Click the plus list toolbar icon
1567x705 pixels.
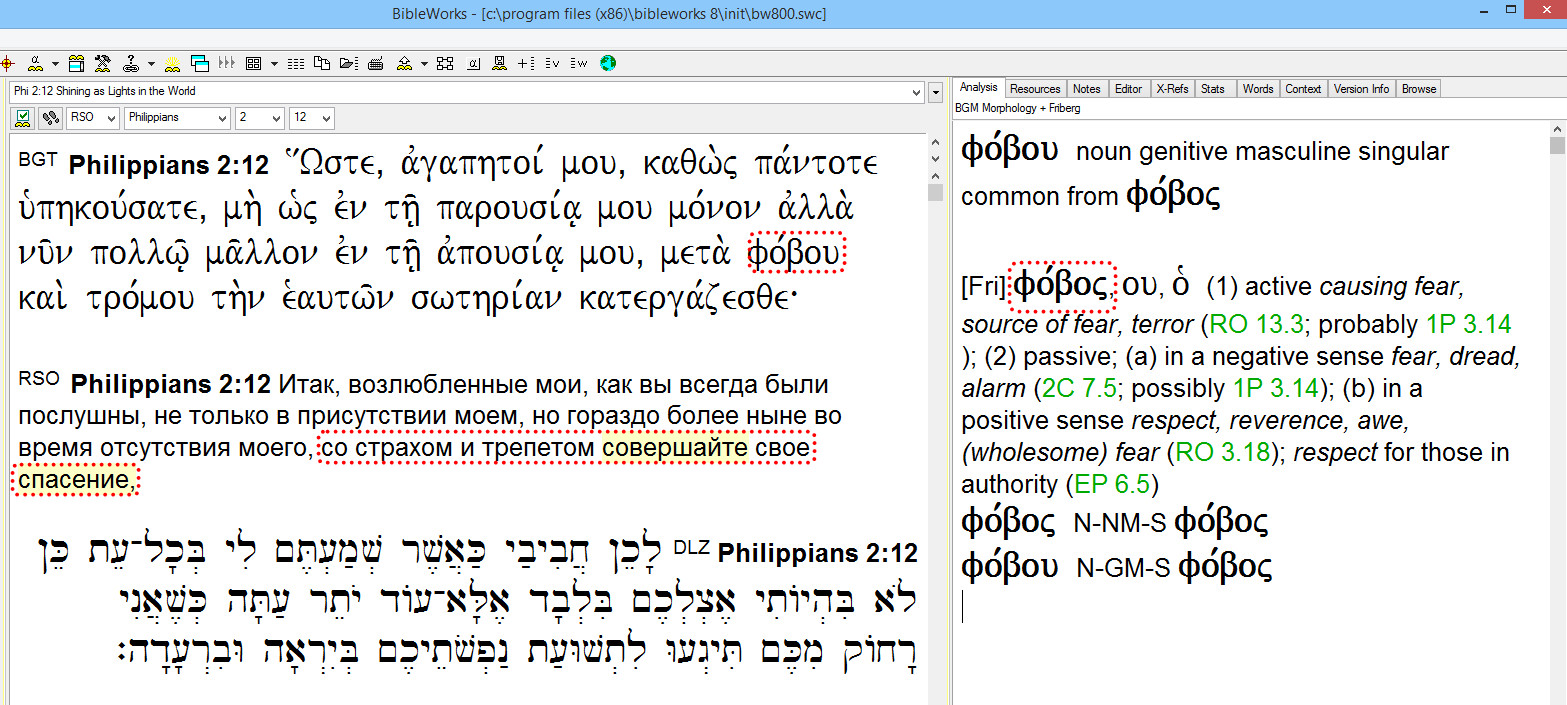tap(524, 63)
